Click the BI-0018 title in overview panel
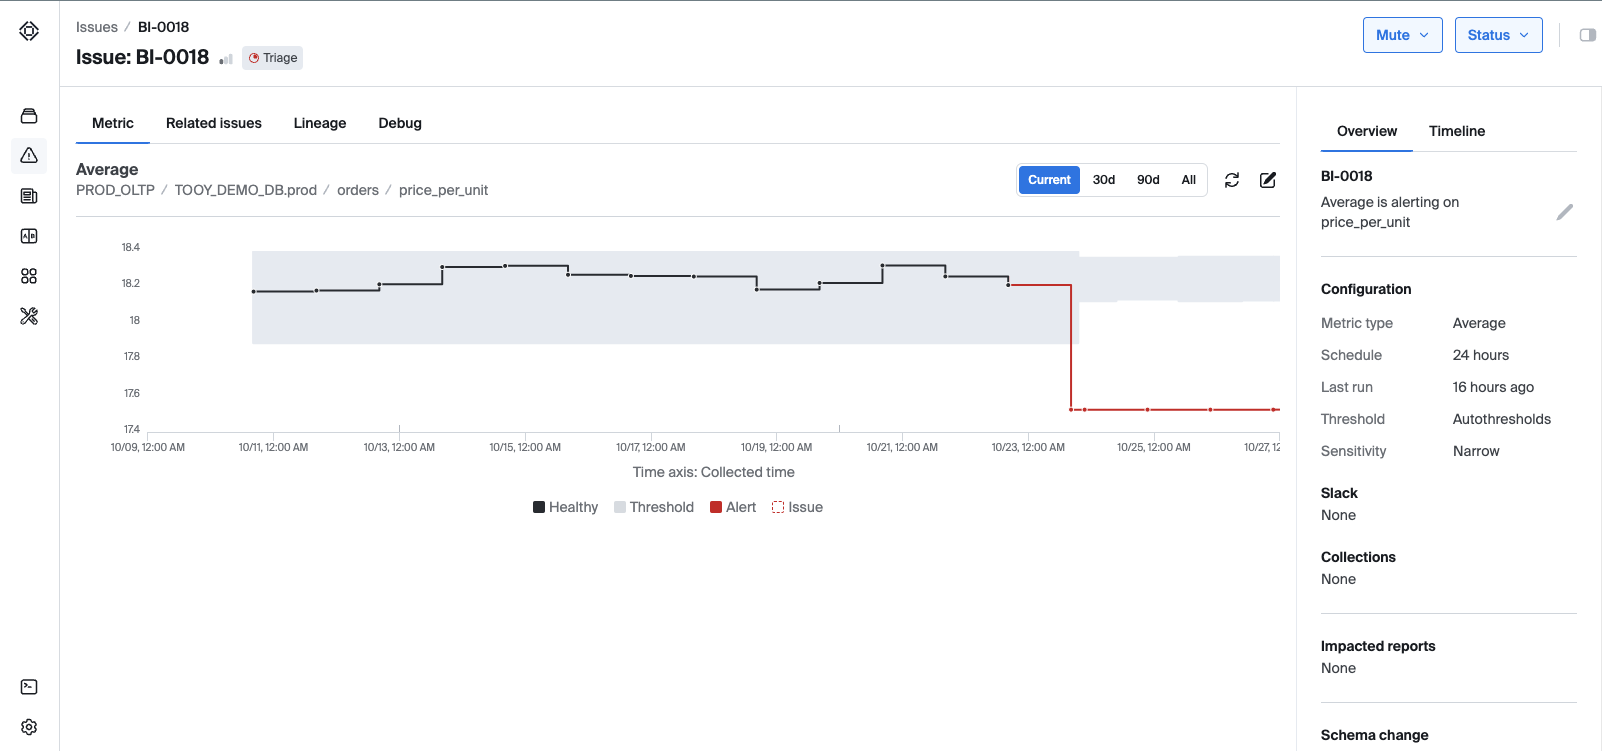The image size is (1602, 751). (1347, 176)
